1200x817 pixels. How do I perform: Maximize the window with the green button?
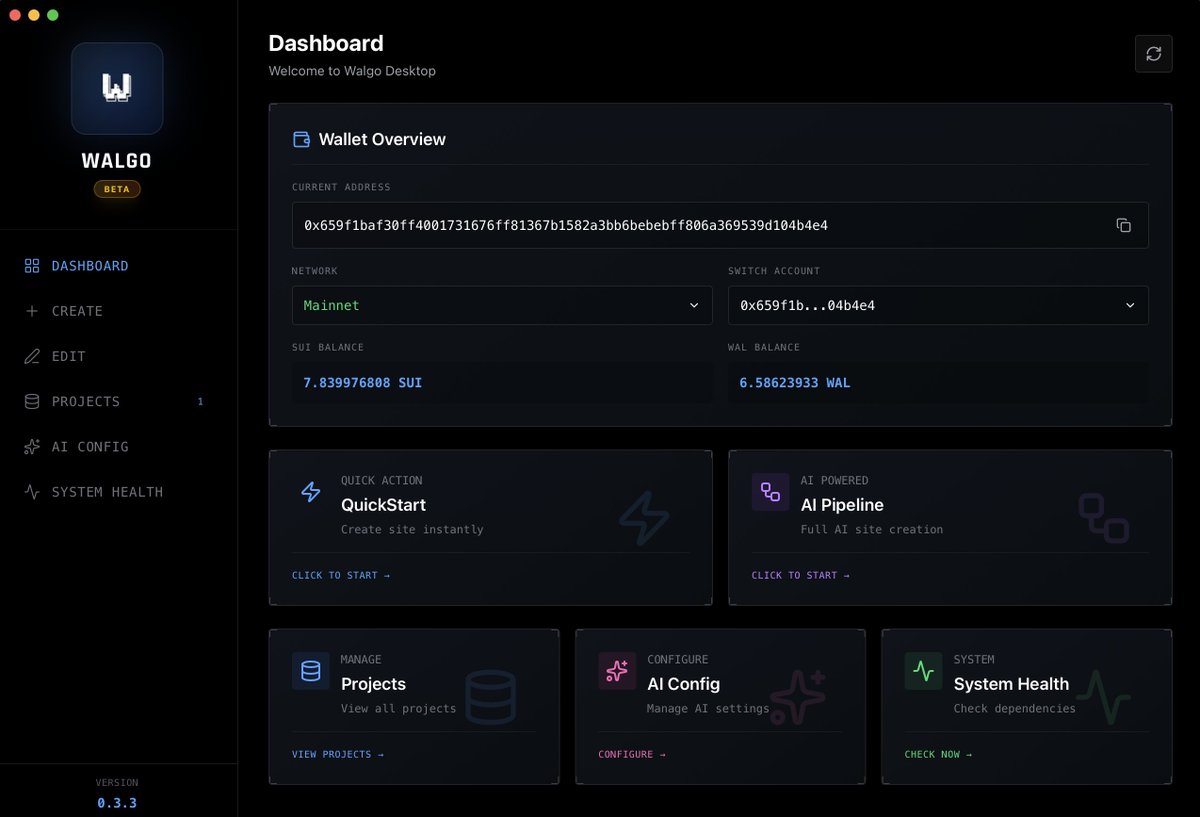[x=52, y=15]
